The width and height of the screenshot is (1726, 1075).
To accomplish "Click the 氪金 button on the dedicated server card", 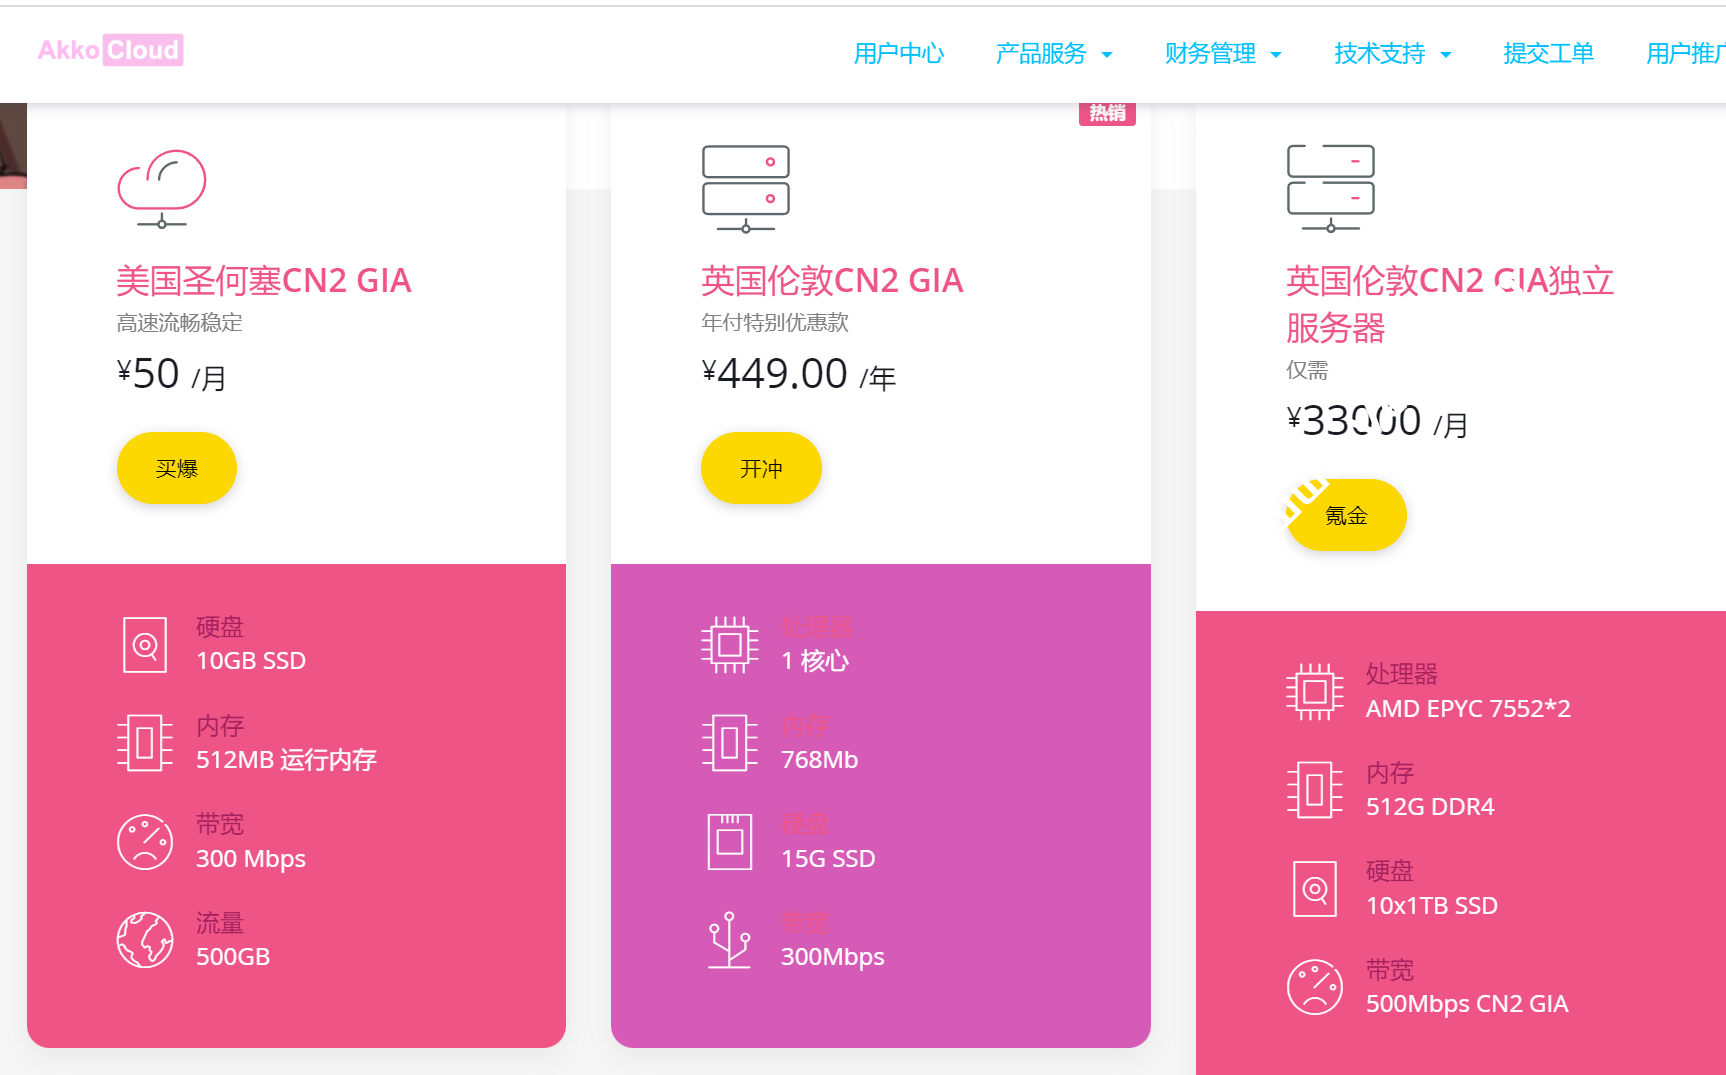I will (x=1345, y=515).
